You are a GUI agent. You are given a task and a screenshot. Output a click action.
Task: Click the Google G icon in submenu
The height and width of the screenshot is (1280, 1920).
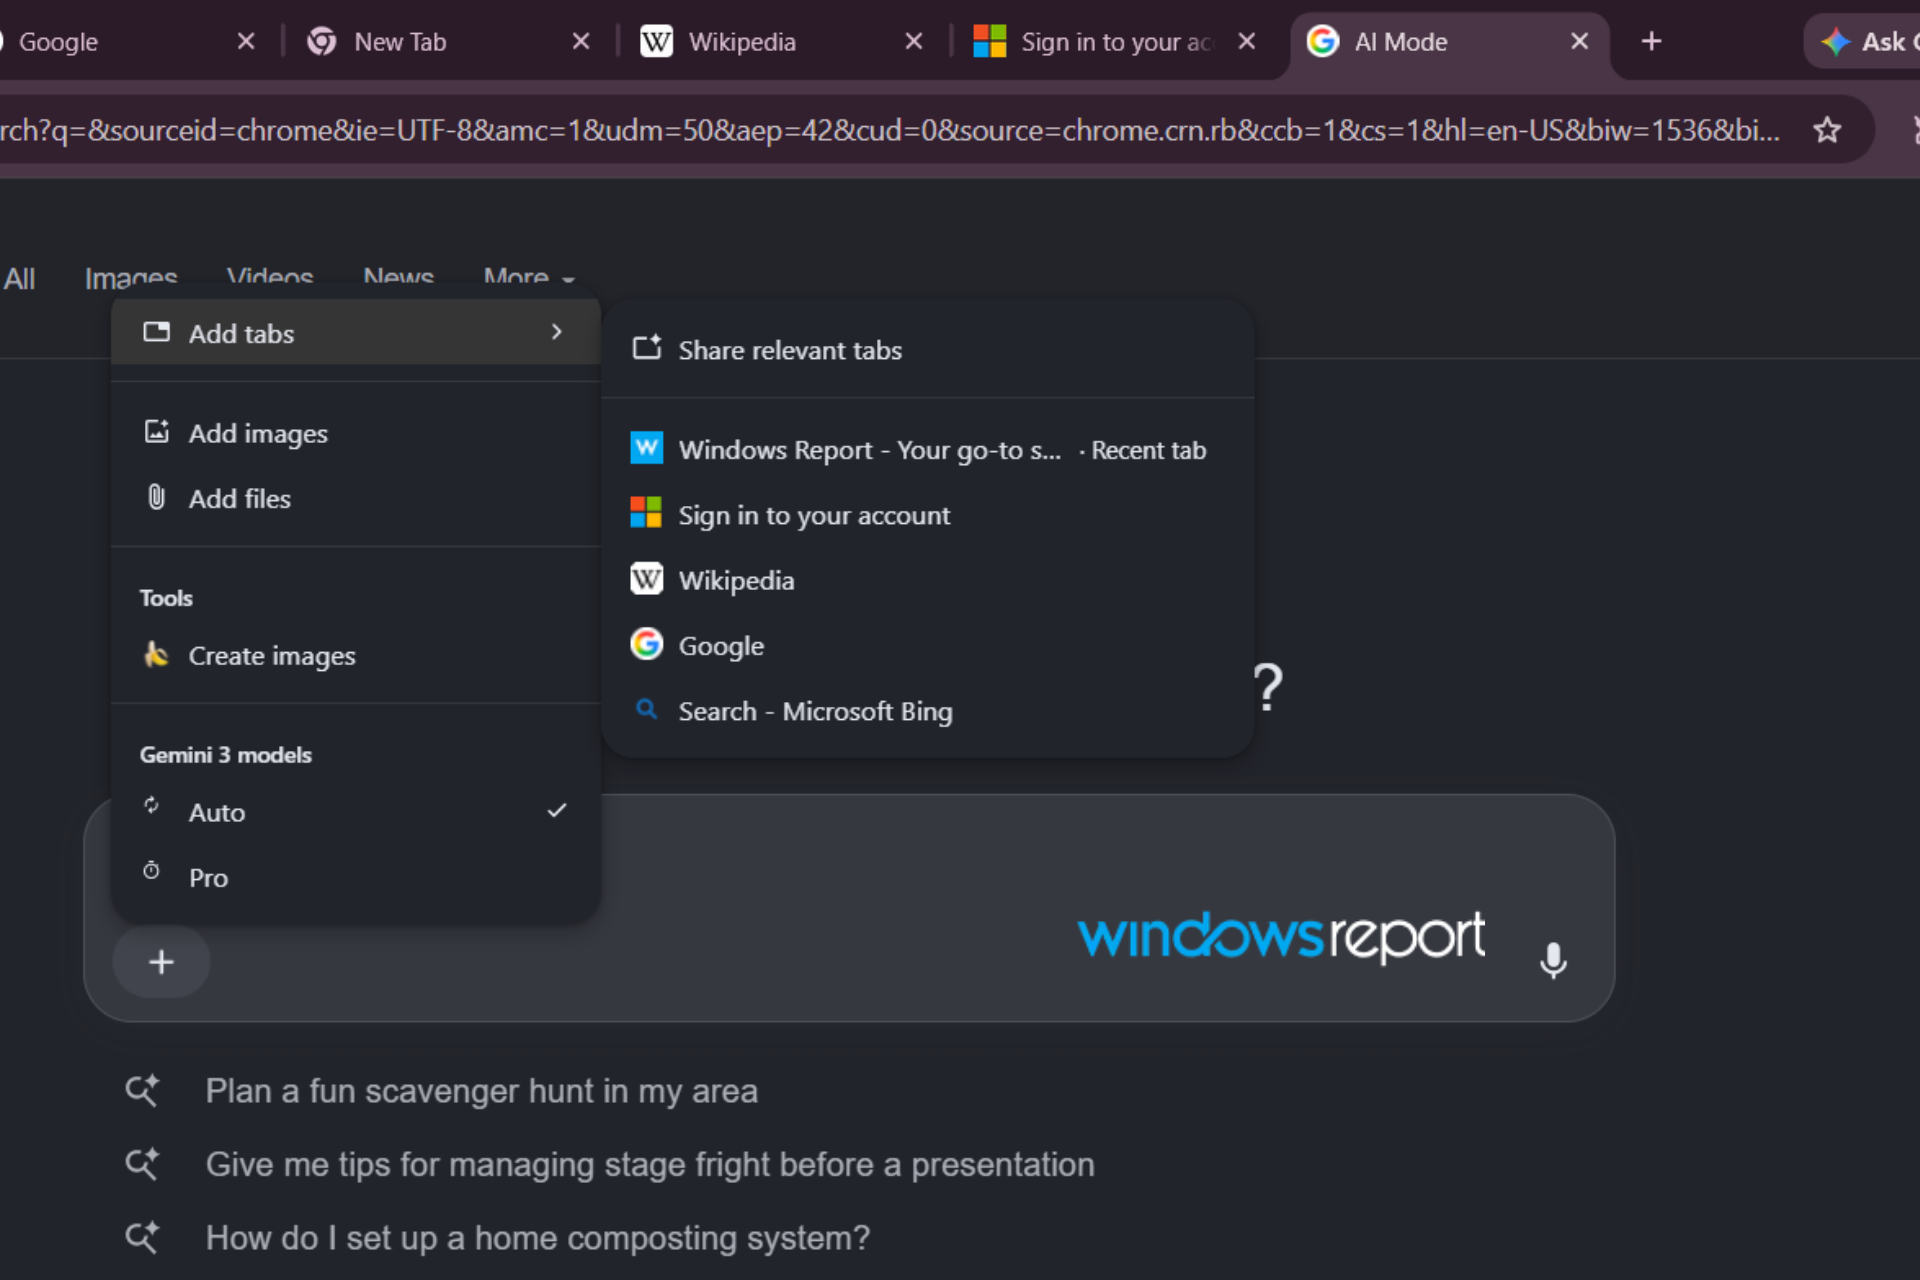646,643
